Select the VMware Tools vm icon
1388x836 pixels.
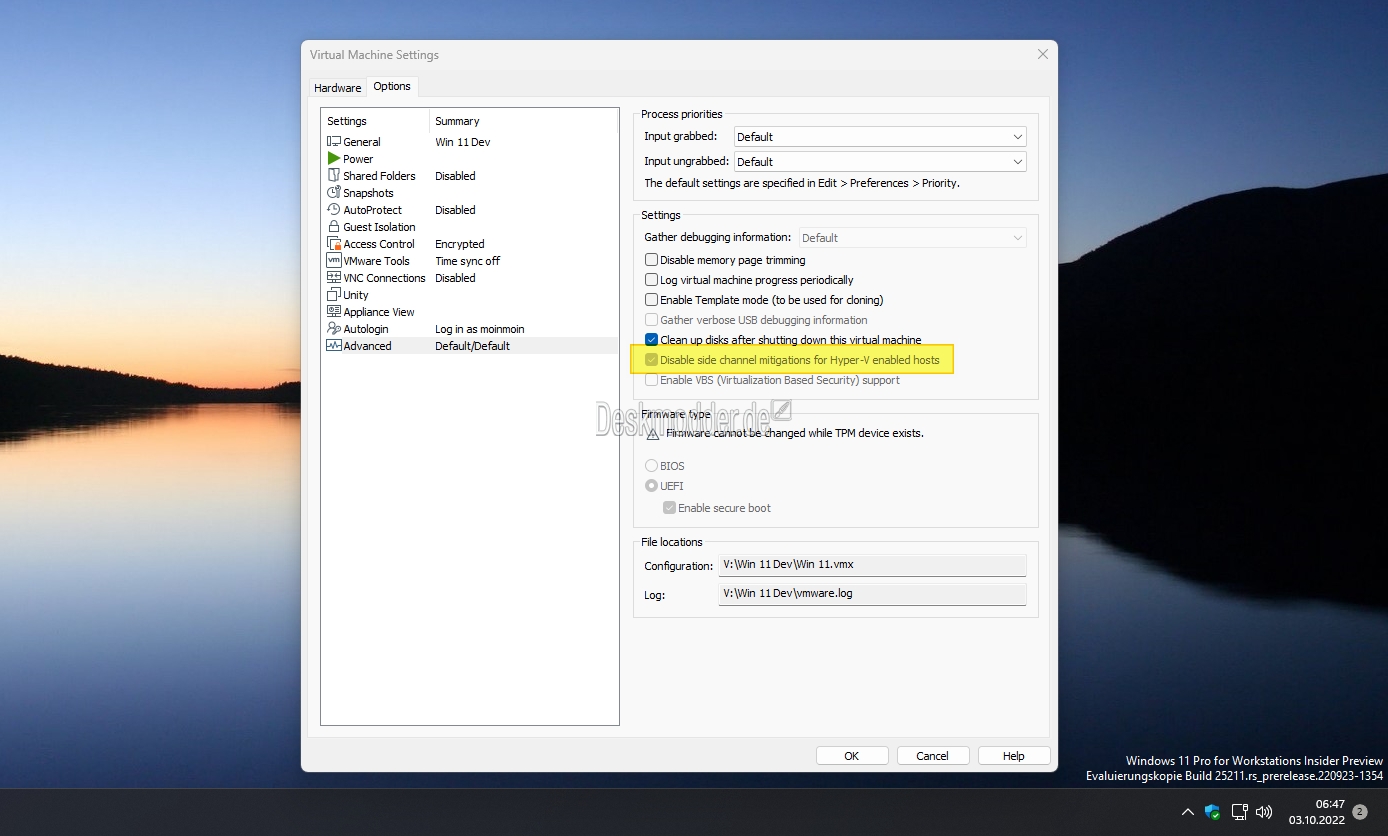click(x=334, y=261)
